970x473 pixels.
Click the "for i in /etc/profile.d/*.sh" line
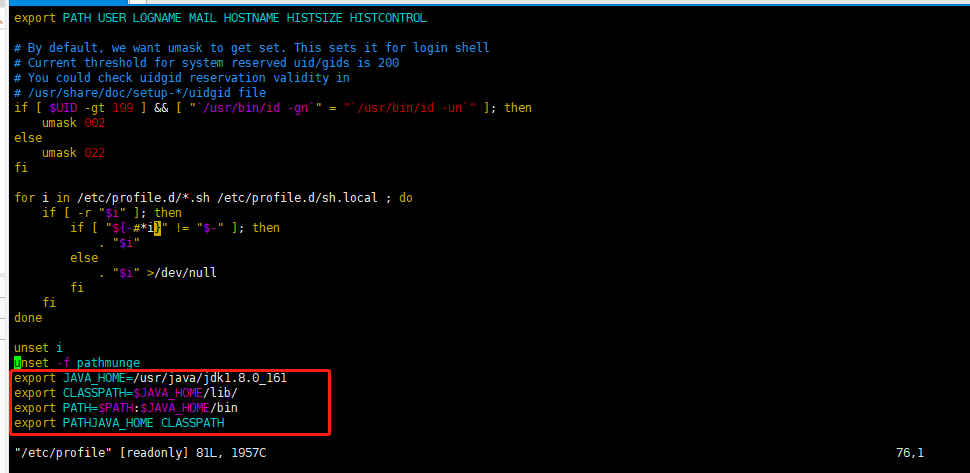pyautogui.click(x=213, y=198)
